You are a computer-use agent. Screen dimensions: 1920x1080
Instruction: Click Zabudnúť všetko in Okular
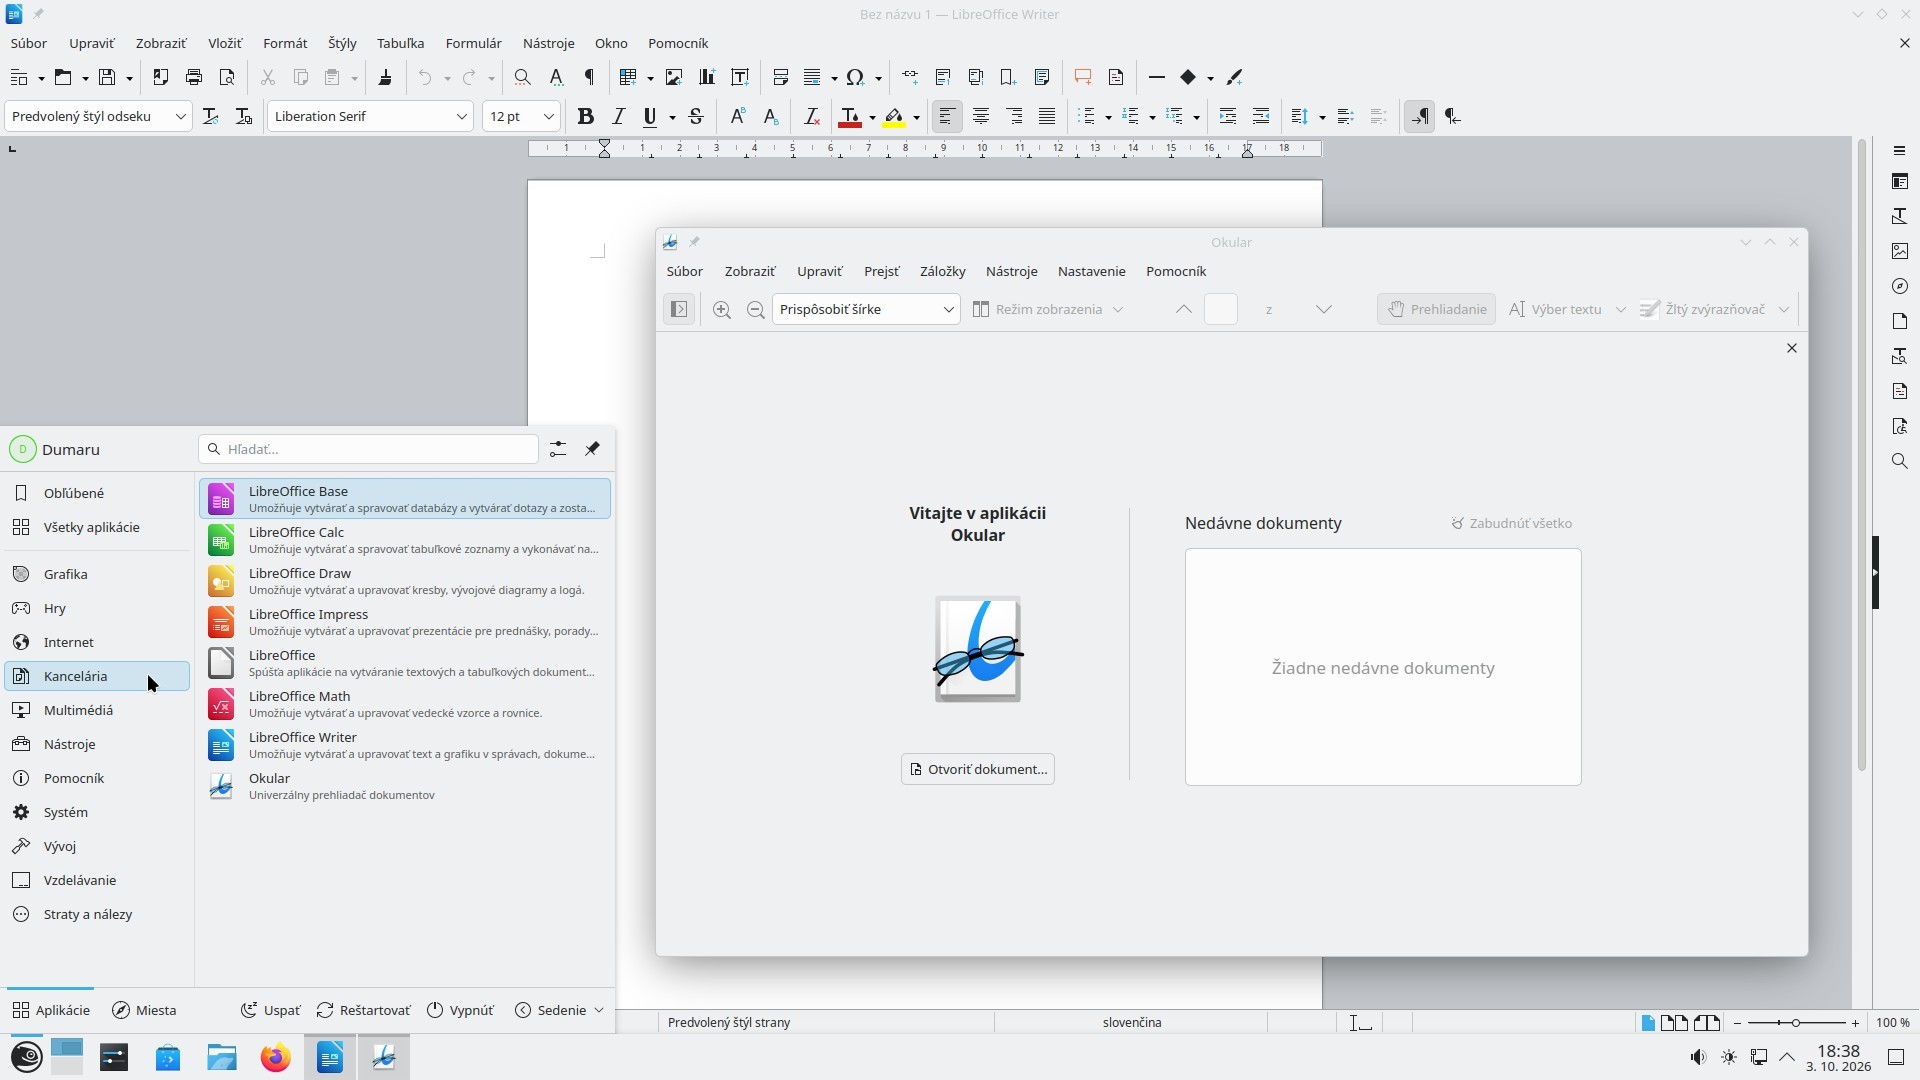1511,524
